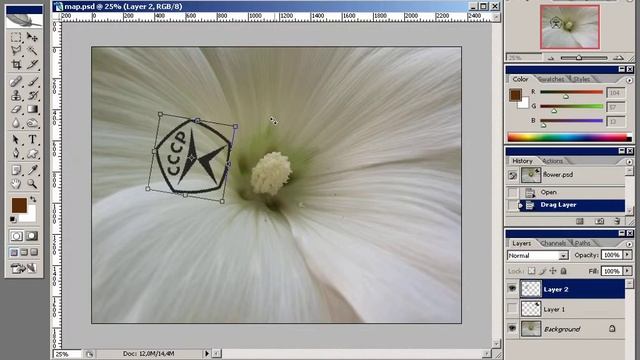Switch to Quick Mask mode
The width and height of the screenshot is (640, 360).
(31, 236)
